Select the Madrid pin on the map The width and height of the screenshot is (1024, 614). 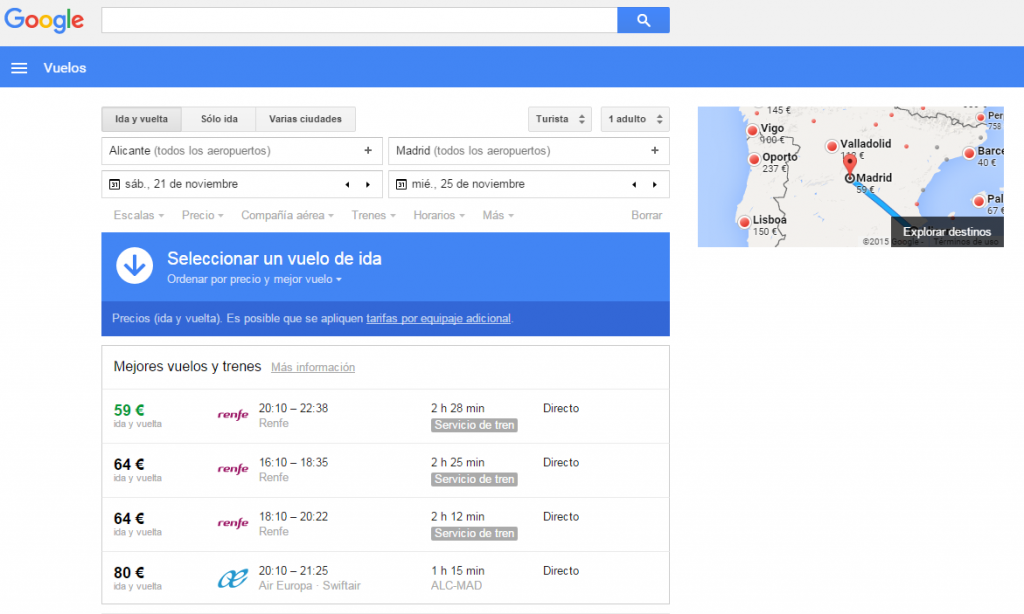848,168
